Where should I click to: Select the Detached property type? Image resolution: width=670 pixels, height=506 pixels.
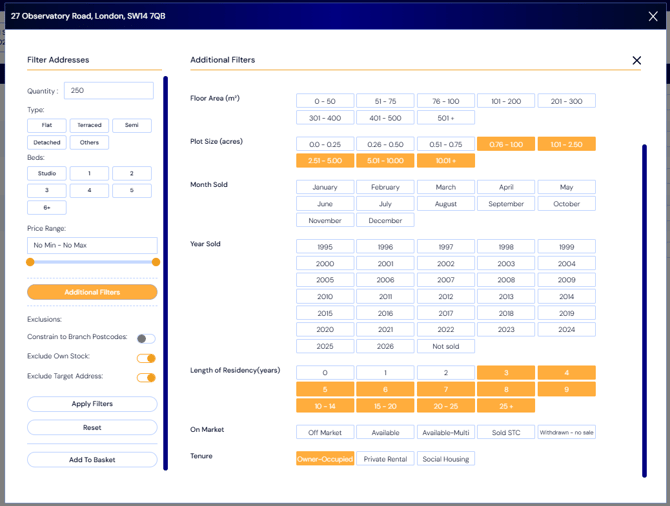click(47, 142)
